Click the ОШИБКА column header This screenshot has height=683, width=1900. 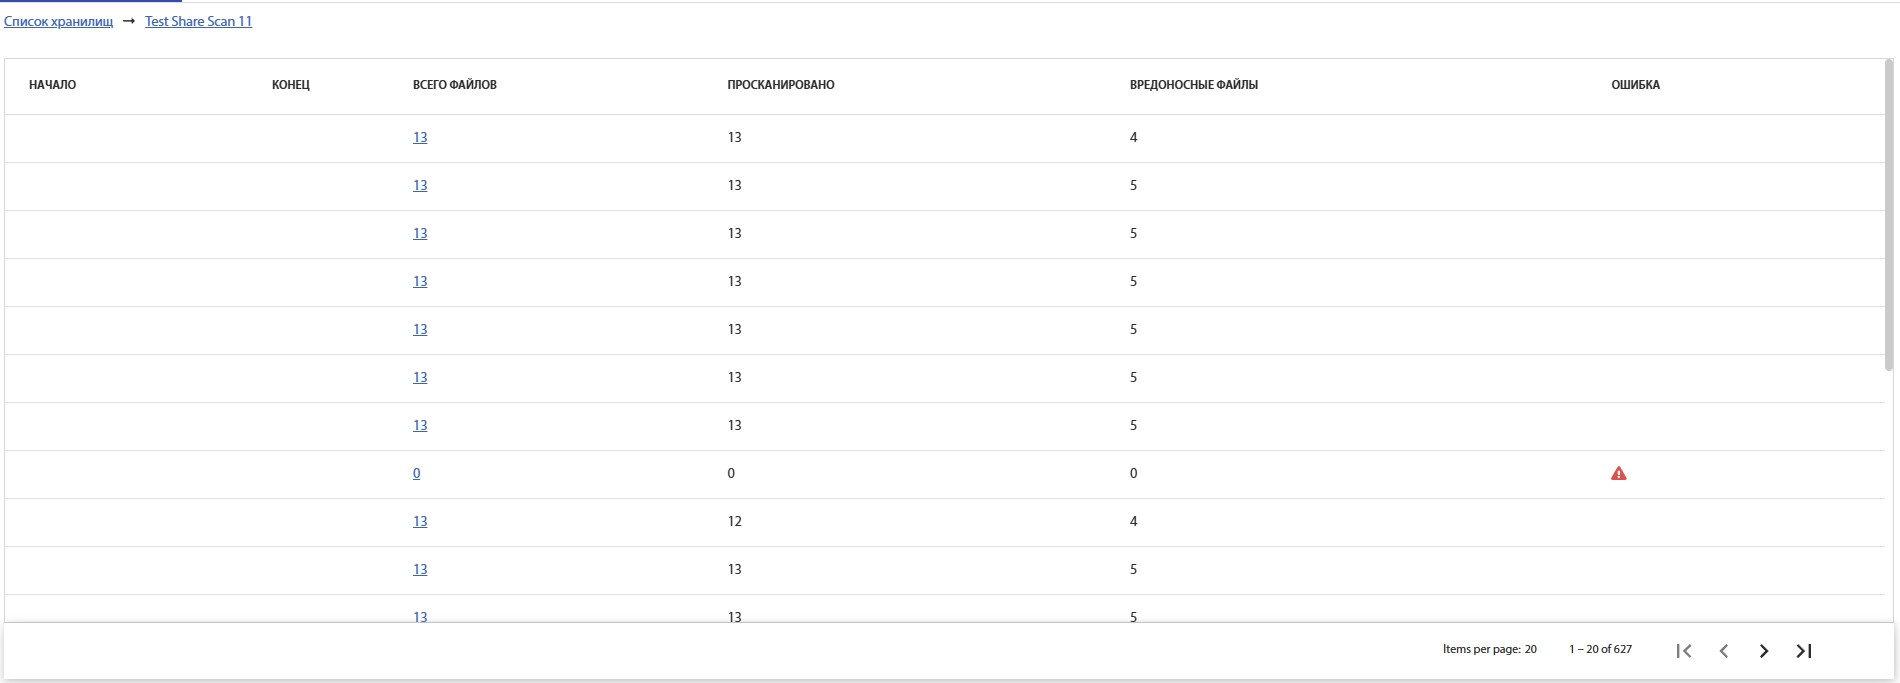point(1635,85)
